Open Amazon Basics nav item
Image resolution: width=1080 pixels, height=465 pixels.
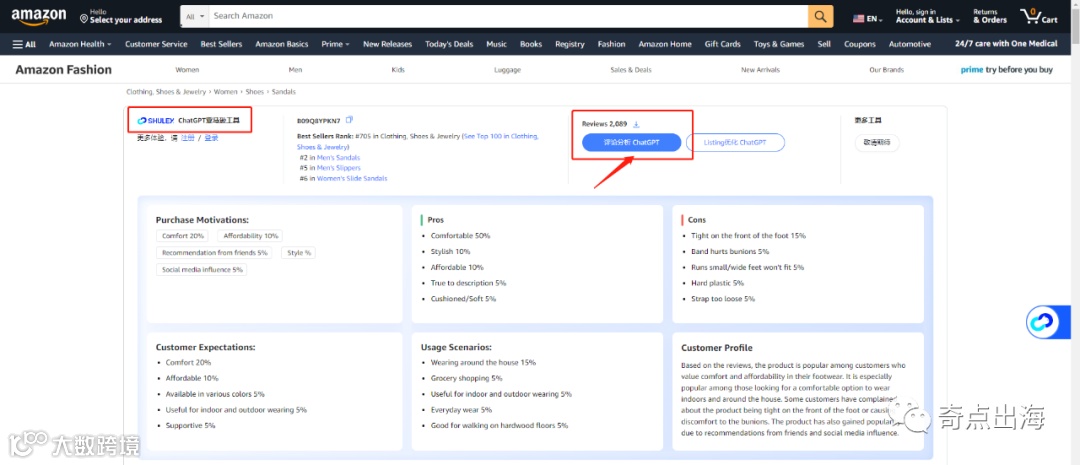tap(282, 44)
